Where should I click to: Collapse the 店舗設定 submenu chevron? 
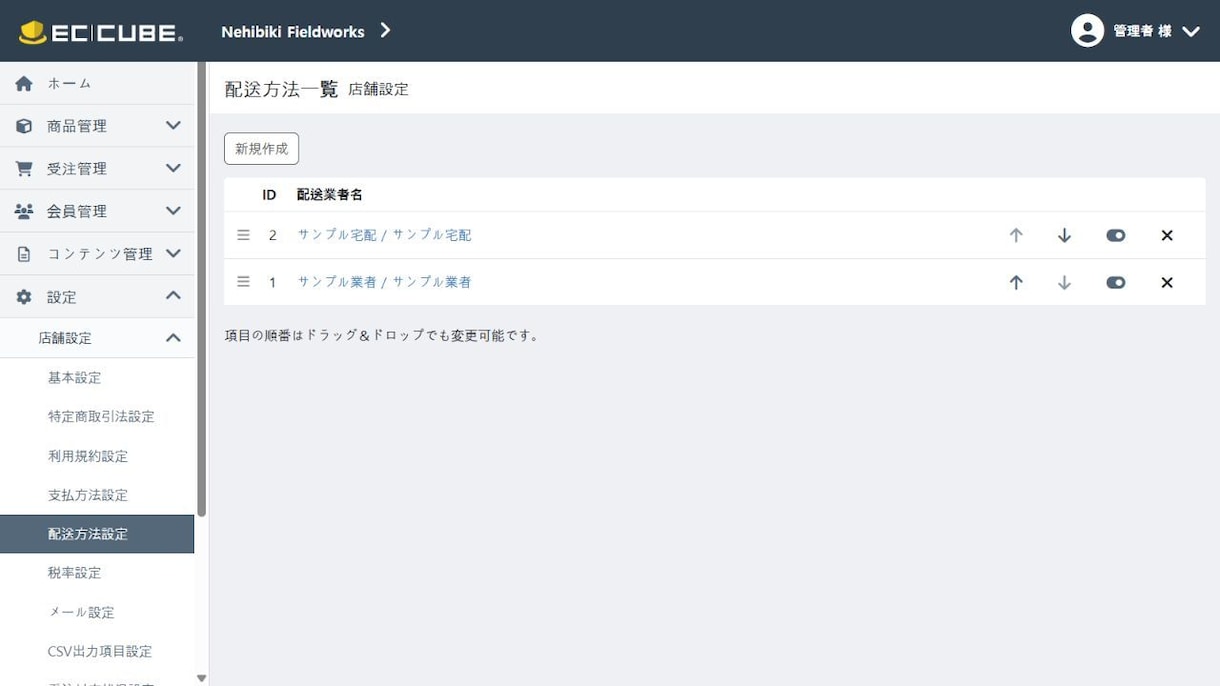coord(173,338)
